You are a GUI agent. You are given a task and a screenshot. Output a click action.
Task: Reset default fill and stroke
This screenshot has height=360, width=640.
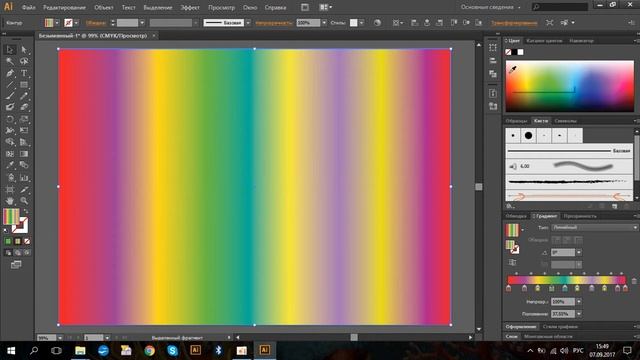[6, 231]
